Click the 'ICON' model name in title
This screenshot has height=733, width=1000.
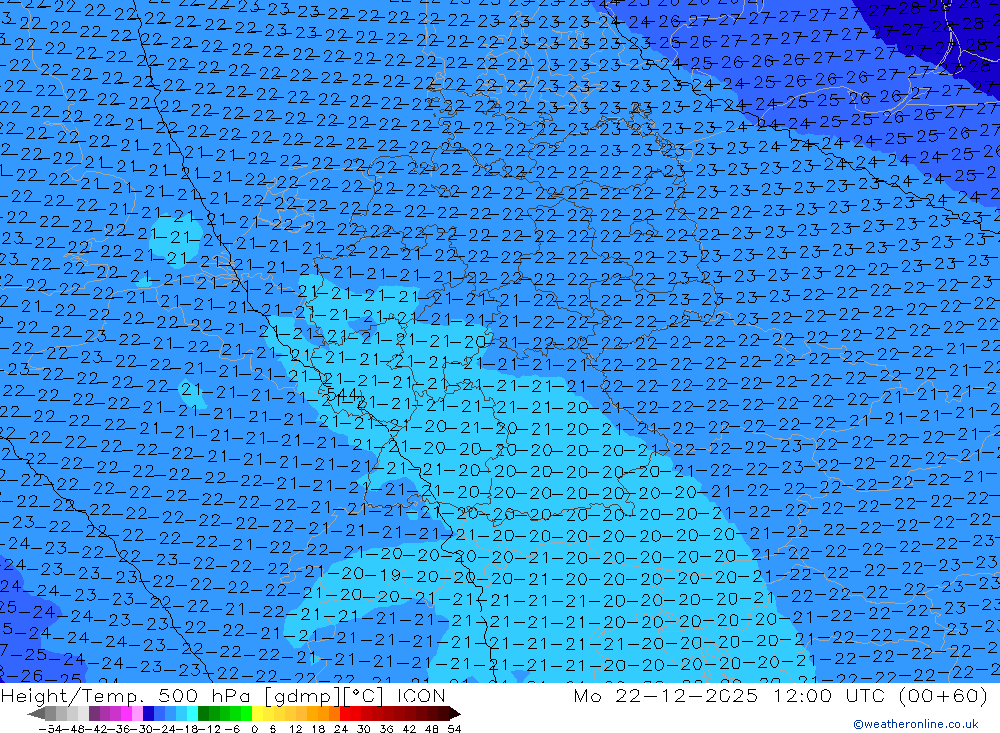(x=421, y=695)
